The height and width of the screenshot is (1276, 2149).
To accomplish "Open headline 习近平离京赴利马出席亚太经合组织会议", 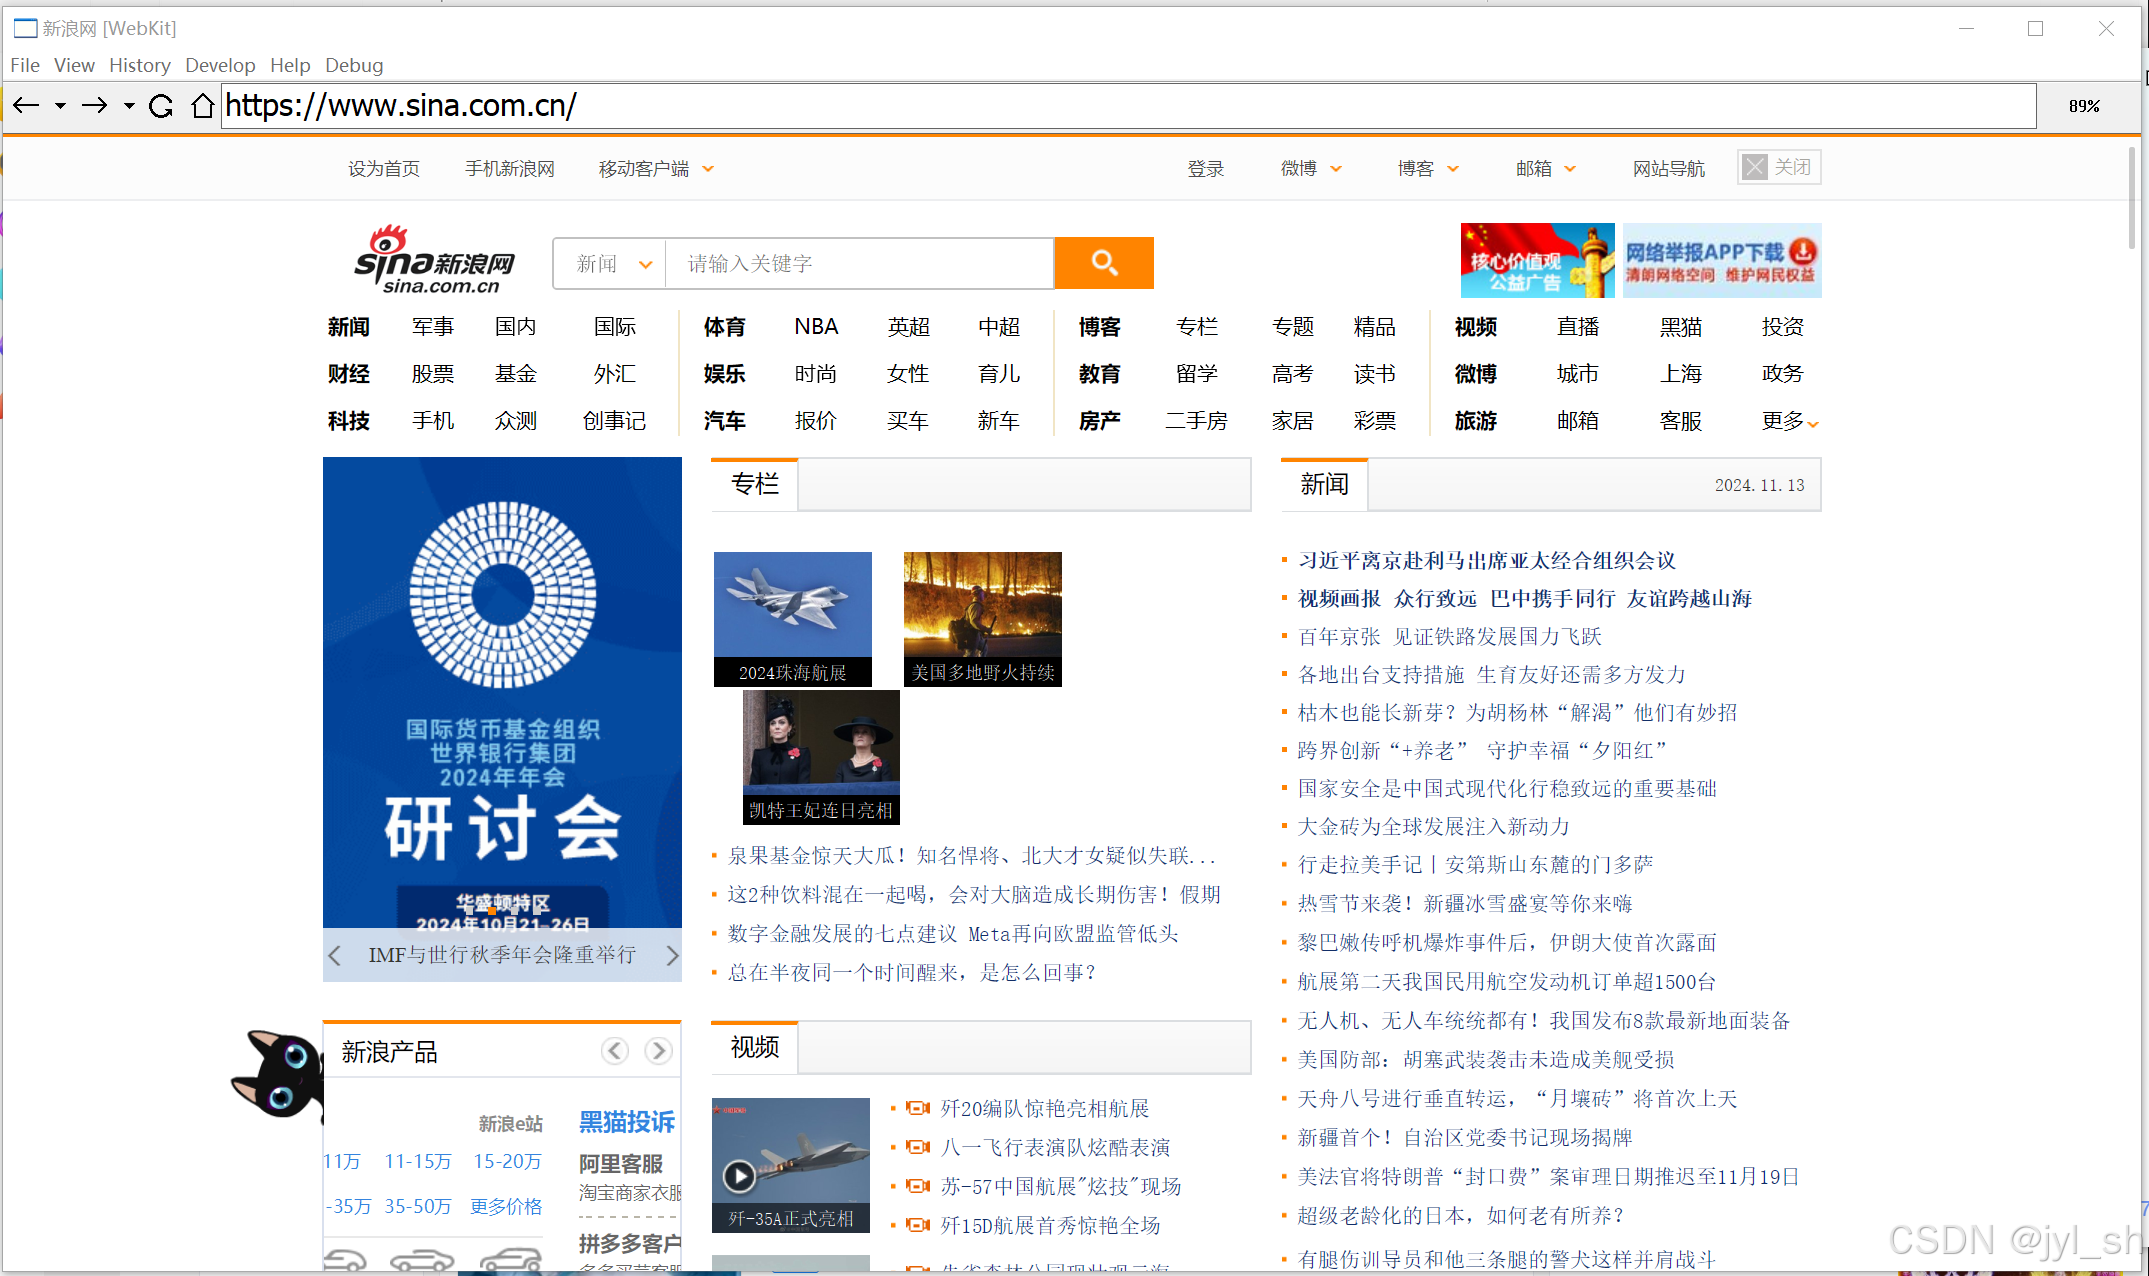I will pyautogui.click(x=1486, y=560).
